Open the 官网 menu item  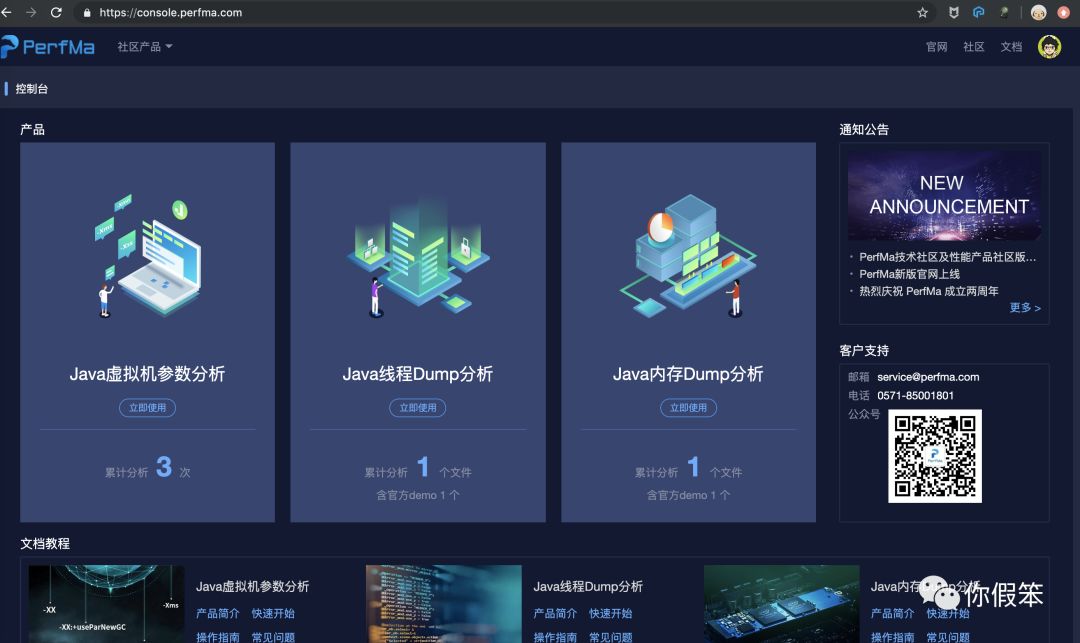coord(935,46)
